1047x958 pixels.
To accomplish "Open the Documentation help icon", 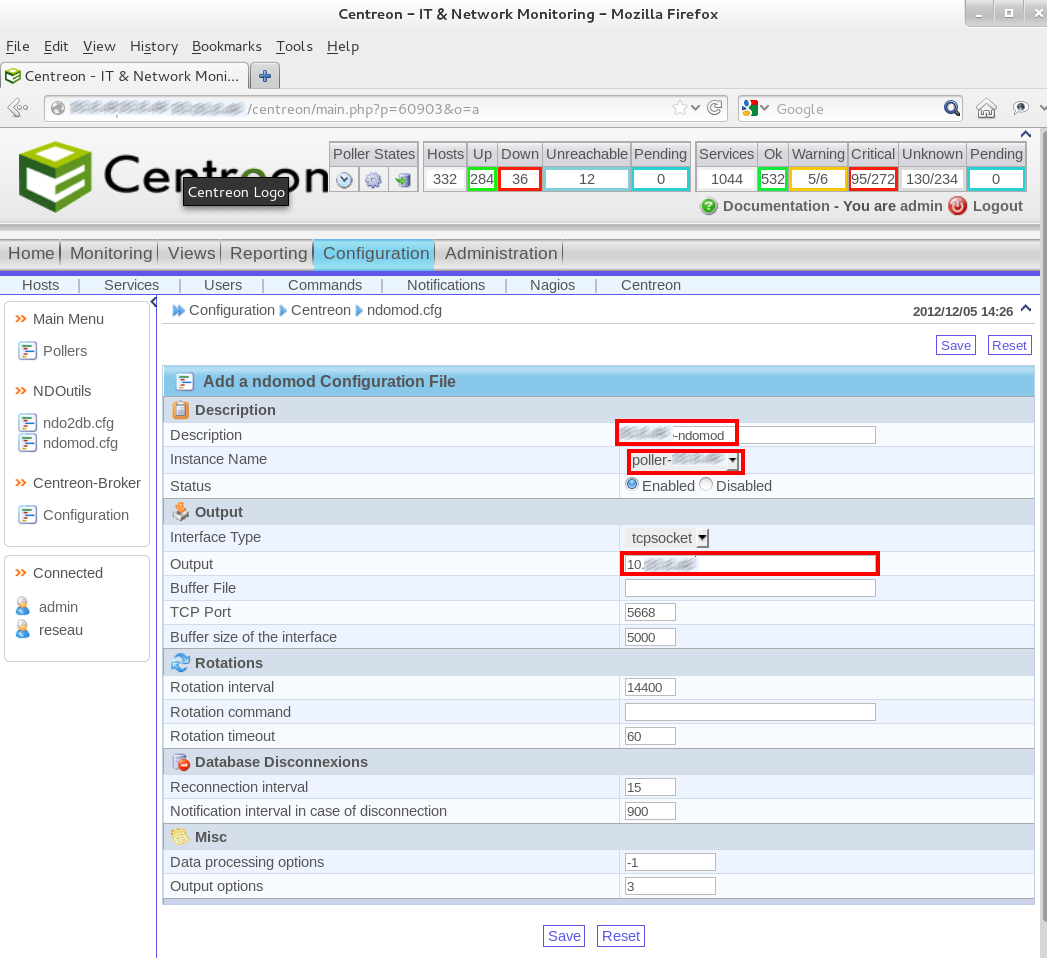I will tap(708, 206).
